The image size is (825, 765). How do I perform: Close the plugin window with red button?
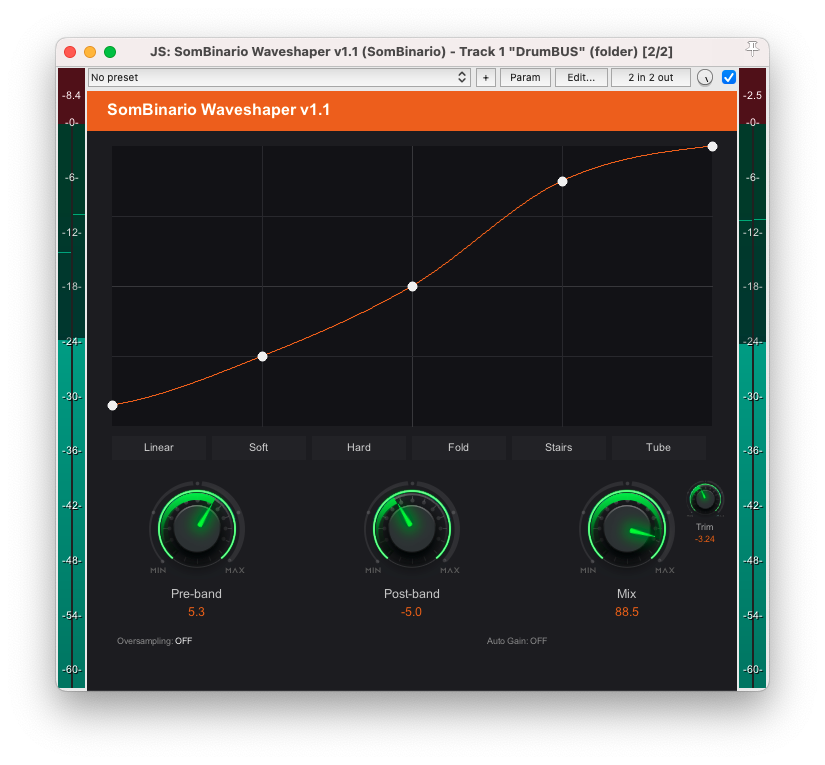(x=70, y=52)
